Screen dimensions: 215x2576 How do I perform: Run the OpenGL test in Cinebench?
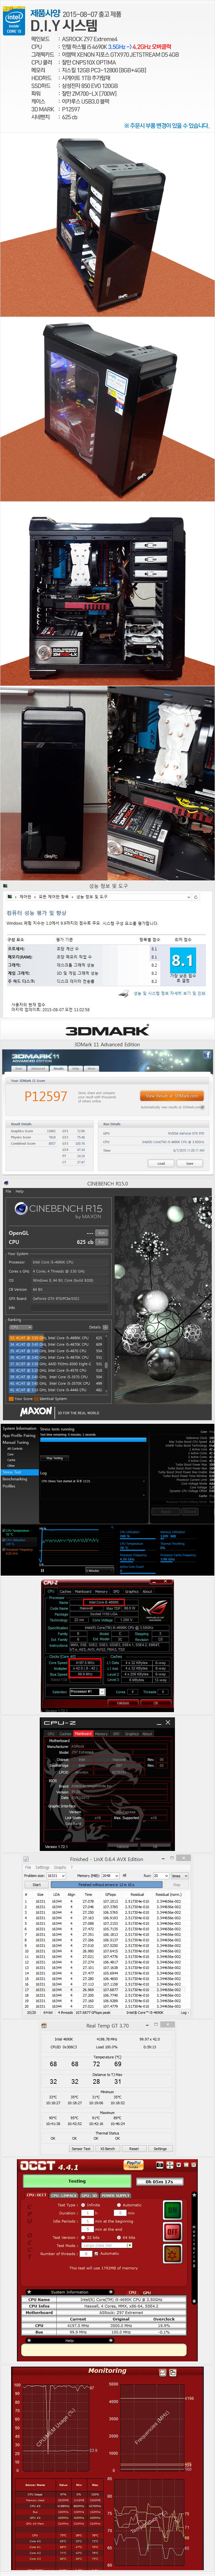pyautogui.click(x=101, y=1233)
